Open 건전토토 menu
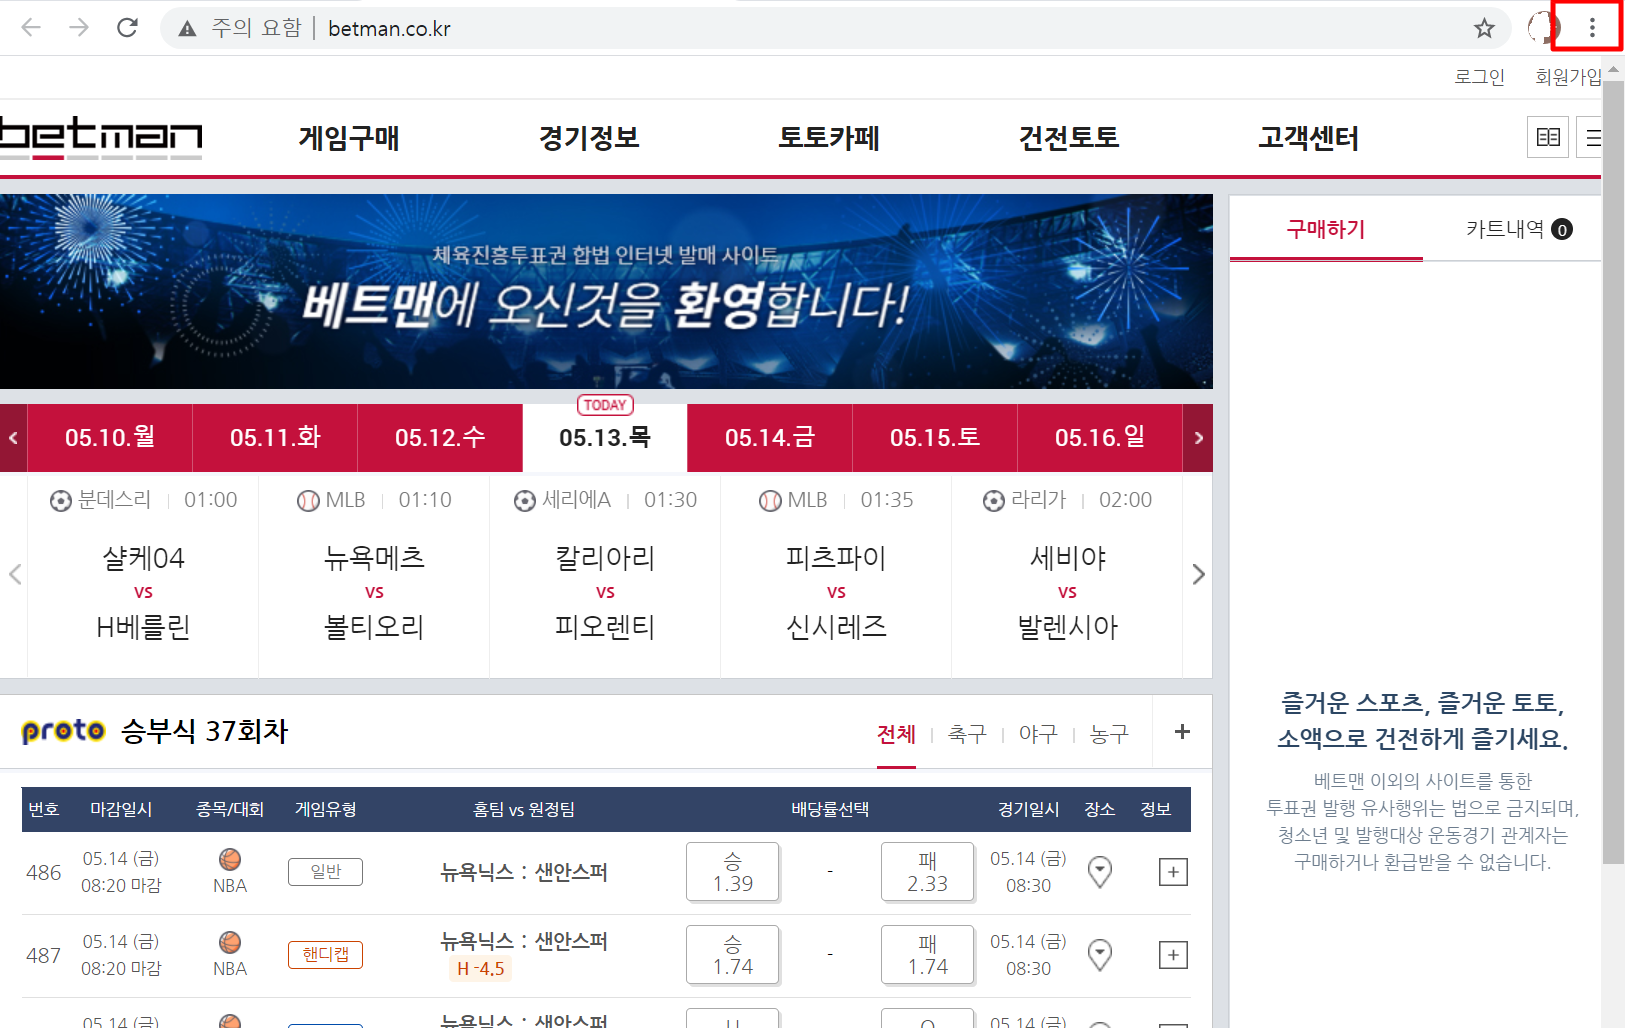 (1069, 138)
